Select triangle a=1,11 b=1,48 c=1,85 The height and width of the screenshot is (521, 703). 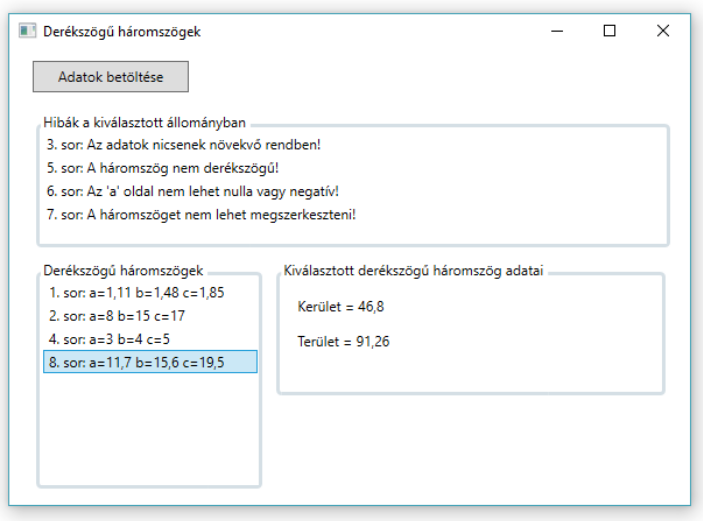pyautogui.click(x=136, y=294)
